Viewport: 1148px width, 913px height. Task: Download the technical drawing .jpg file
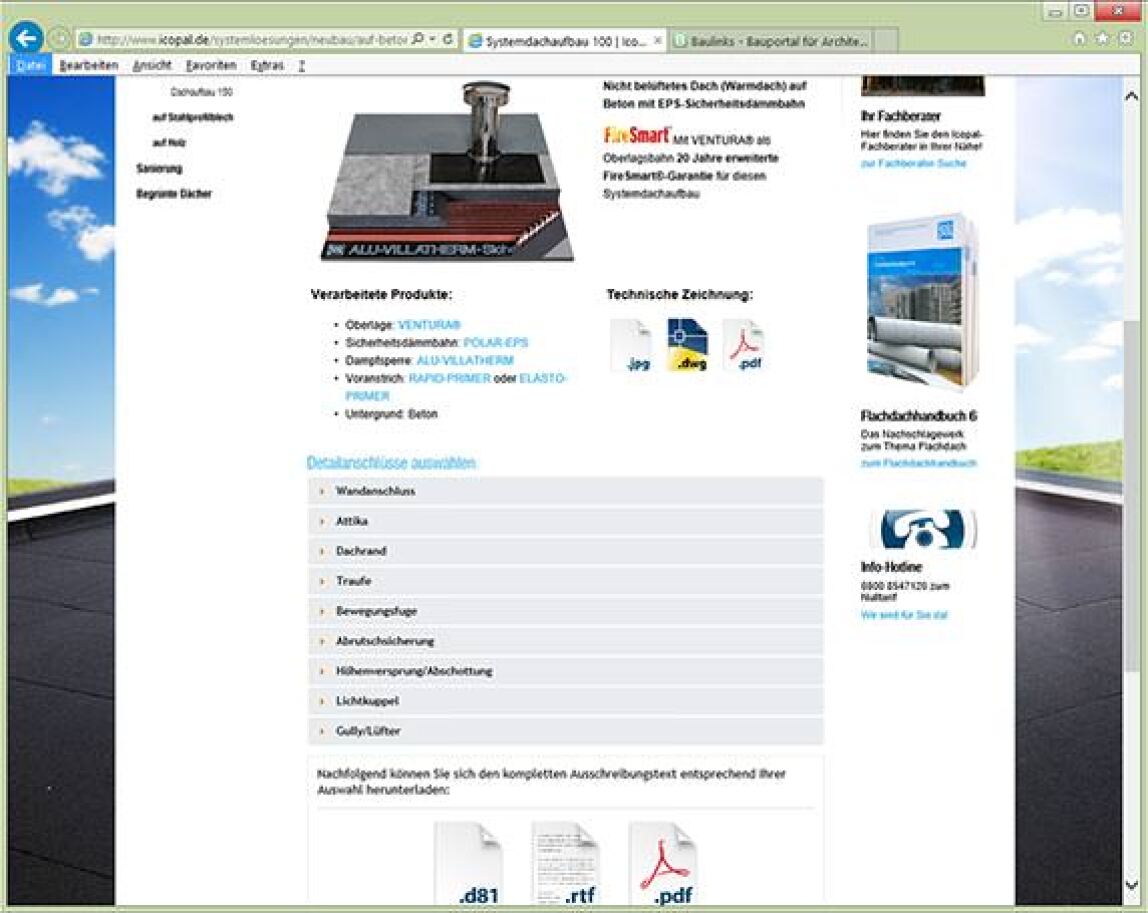632,345
